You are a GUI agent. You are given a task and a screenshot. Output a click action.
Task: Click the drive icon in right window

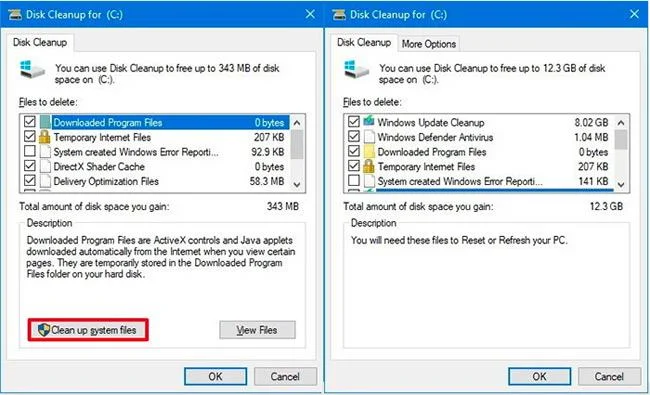(356, 69)
